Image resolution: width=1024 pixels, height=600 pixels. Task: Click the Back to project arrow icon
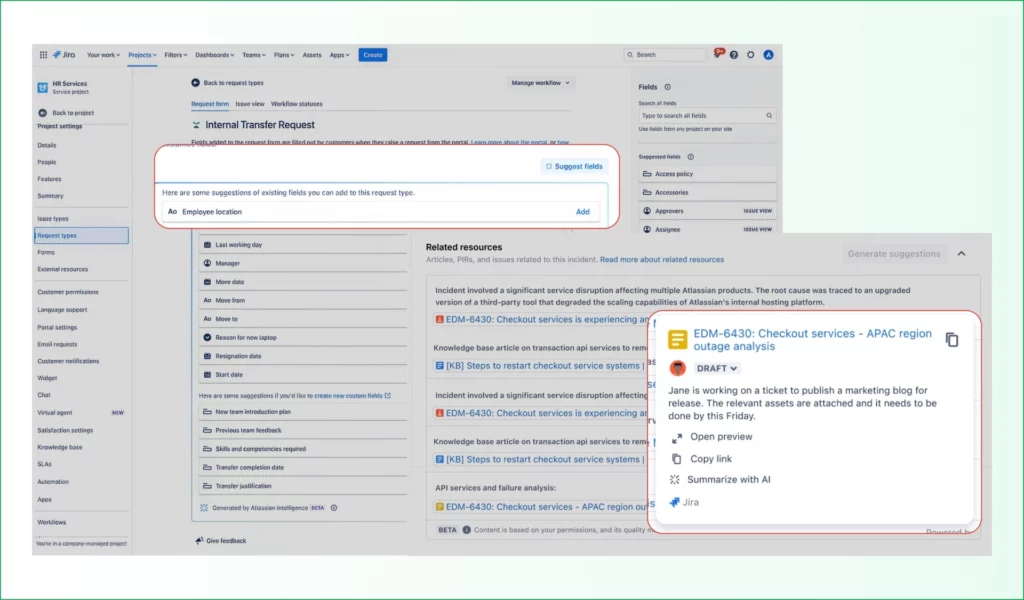pos(42,113)
